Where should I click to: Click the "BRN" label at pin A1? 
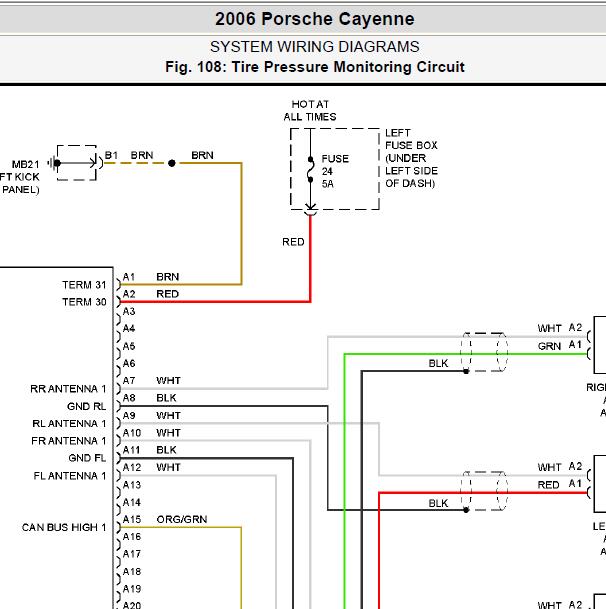pos(167,277)
